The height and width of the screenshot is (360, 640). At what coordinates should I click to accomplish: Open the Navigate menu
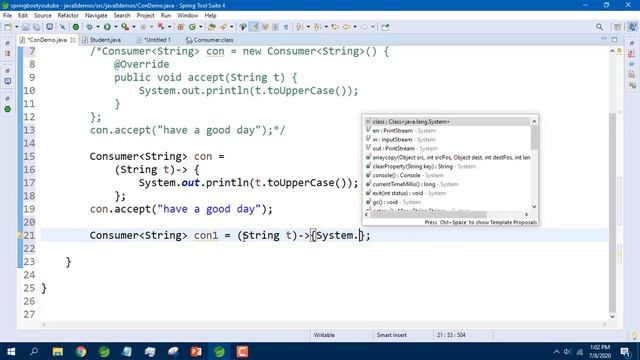(x=96, y=16)
